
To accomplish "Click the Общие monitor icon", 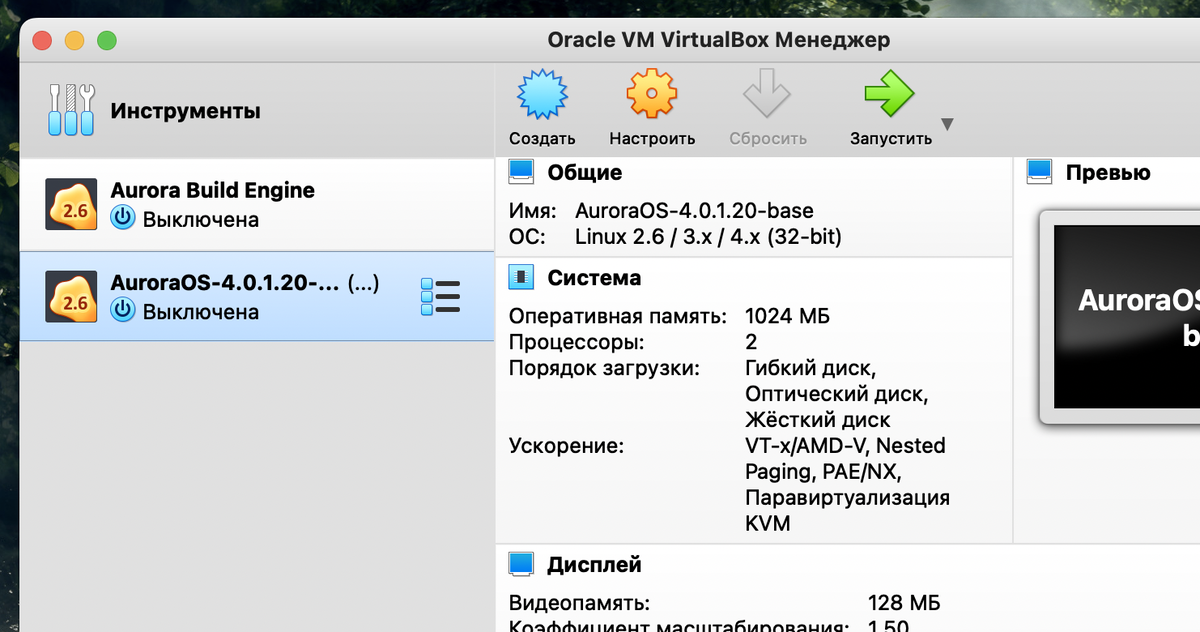I will pos(521,172).
